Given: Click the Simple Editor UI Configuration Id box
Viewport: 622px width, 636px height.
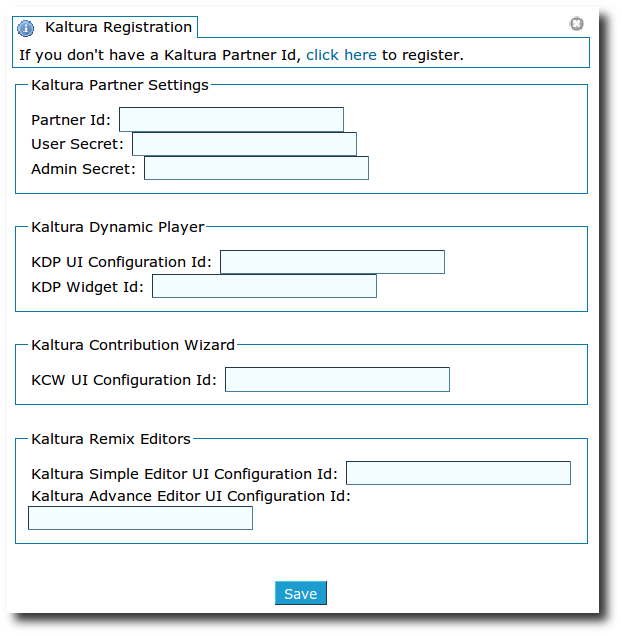Looking at the screenshot, I should pos(458,473).
